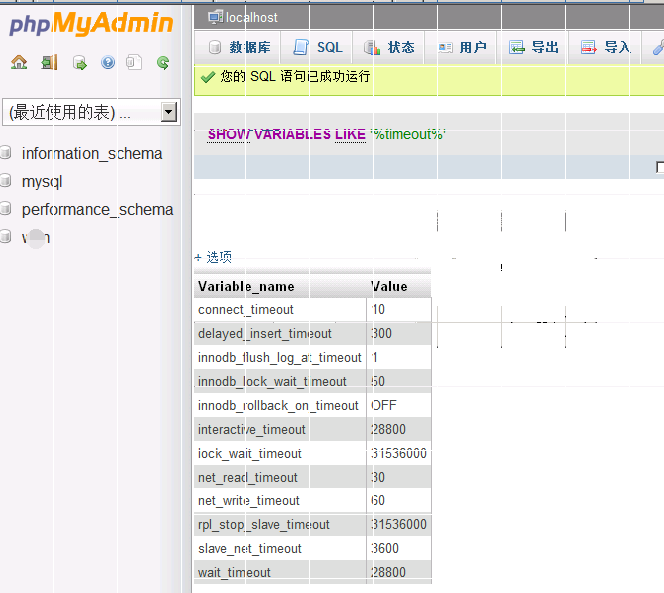The width and height of the screenshot is (664, 593).
Task: Click the localhost server breadcrumb
Action: pos(252,18)
